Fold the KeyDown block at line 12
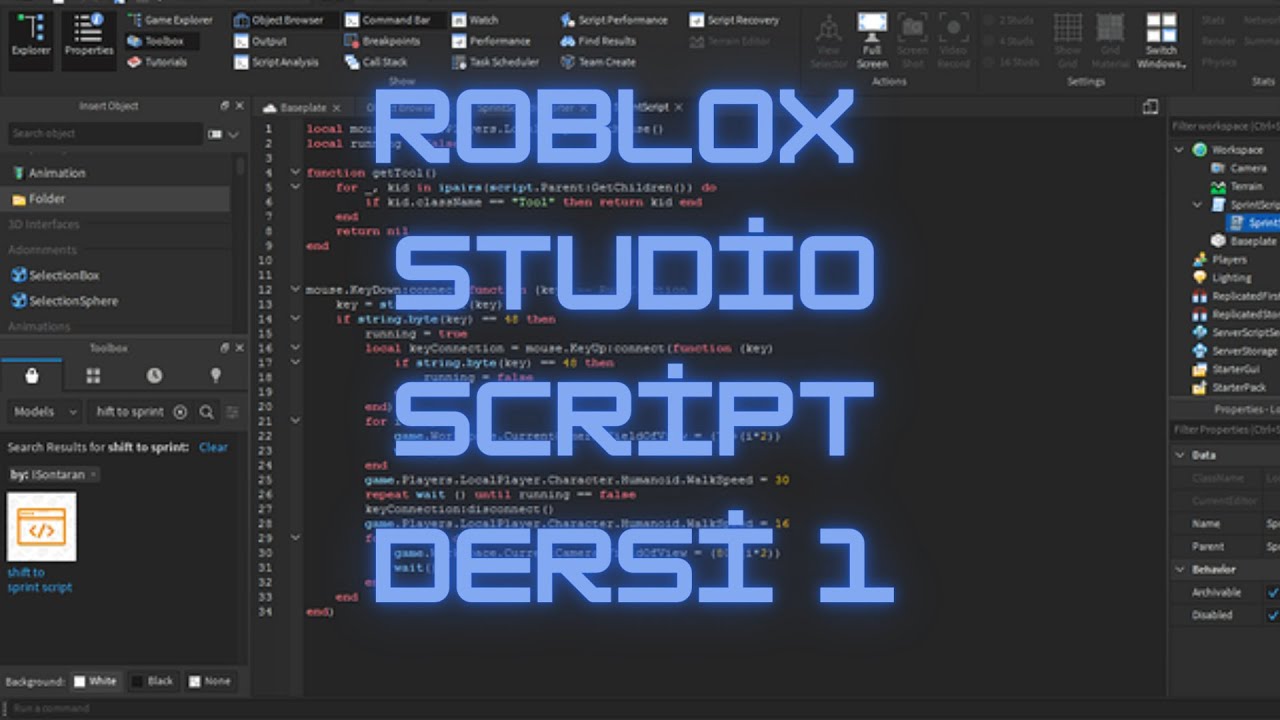 click(x=295, y=290)
